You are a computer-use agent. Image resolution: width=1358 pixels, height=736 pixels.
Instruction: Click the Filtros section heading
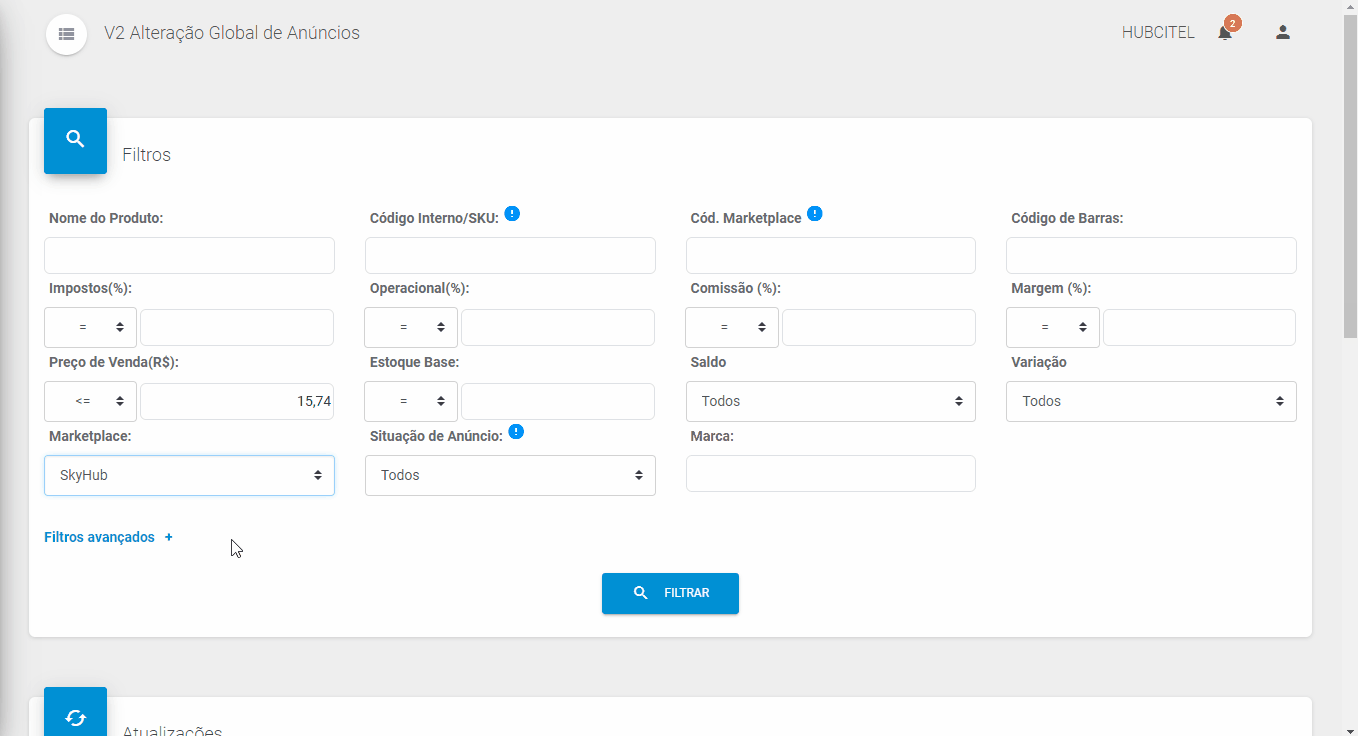(x=147, y=155)
